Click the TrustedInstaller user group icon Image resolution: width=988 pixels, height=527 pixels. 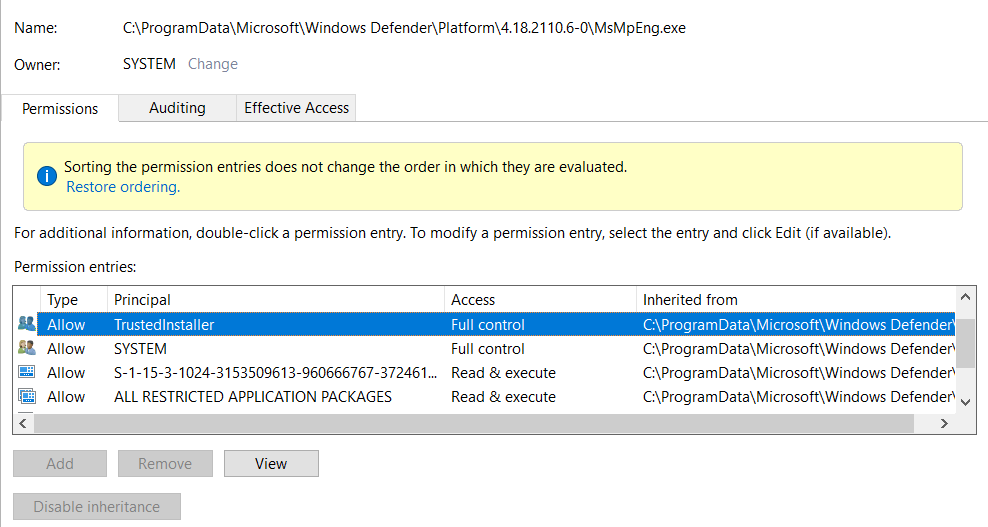pyautogui.click(x=26, y=324)
